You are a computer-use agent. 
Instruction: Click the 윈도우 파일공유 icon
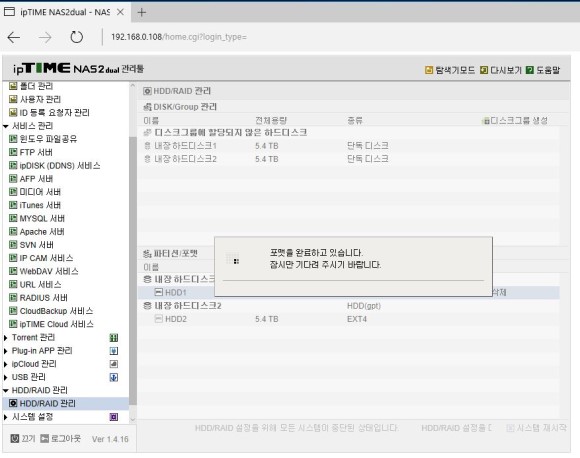click(13, 139)
